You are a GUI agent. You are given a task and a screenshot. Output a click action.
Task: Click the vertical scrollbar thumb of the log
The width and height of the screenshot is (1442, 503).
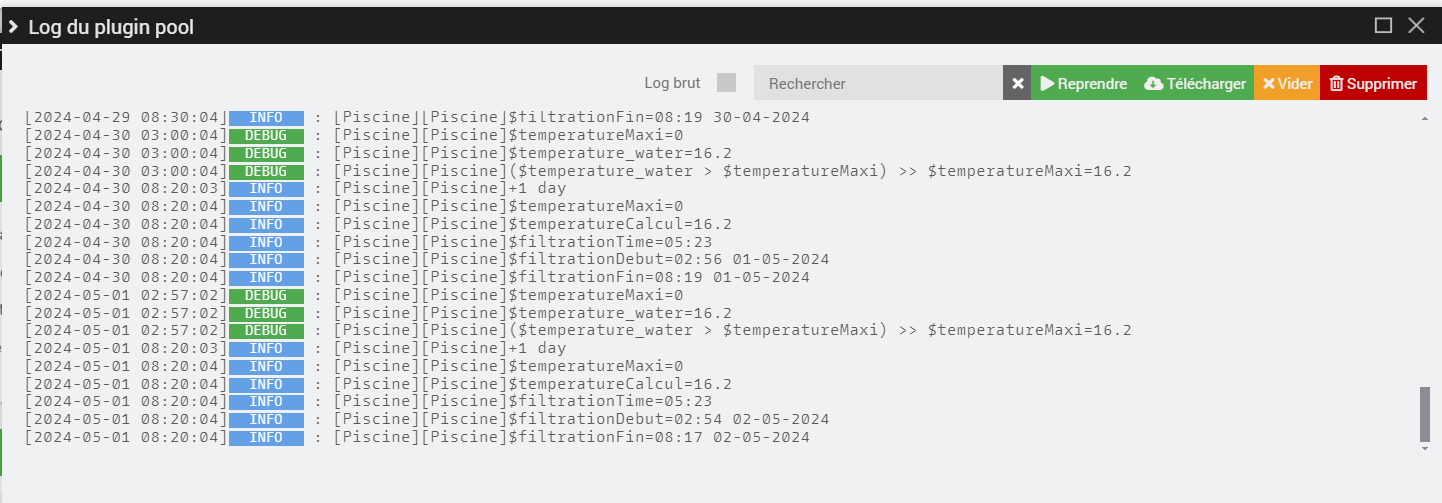(1425, 414)
